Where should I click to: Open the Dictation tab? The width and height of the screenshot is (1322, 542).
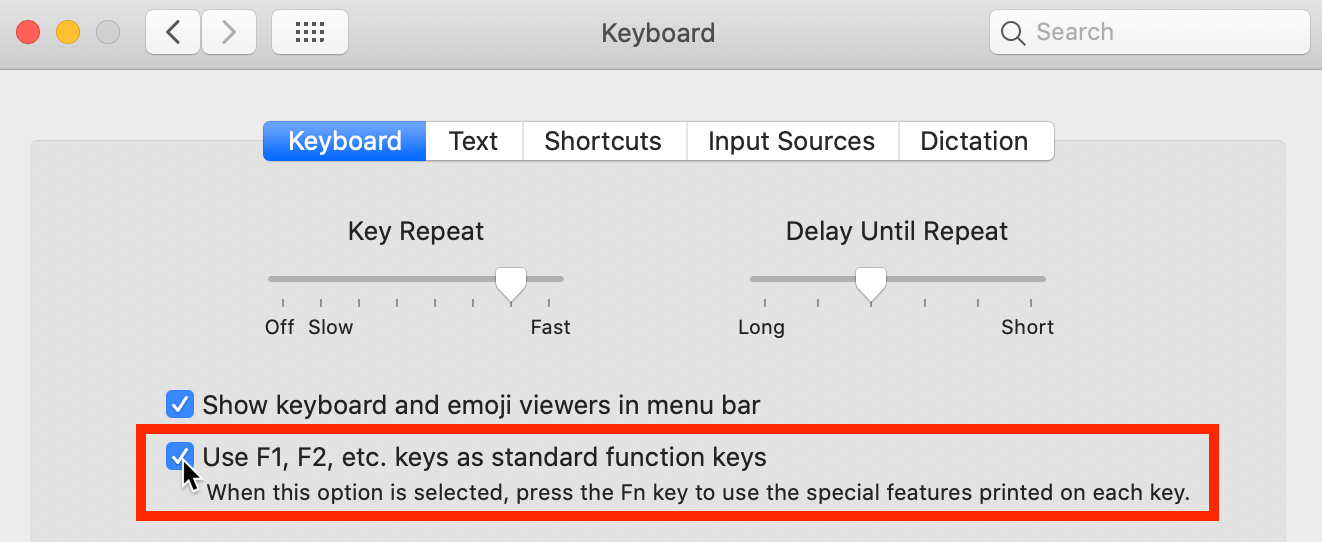click(974, 141)
